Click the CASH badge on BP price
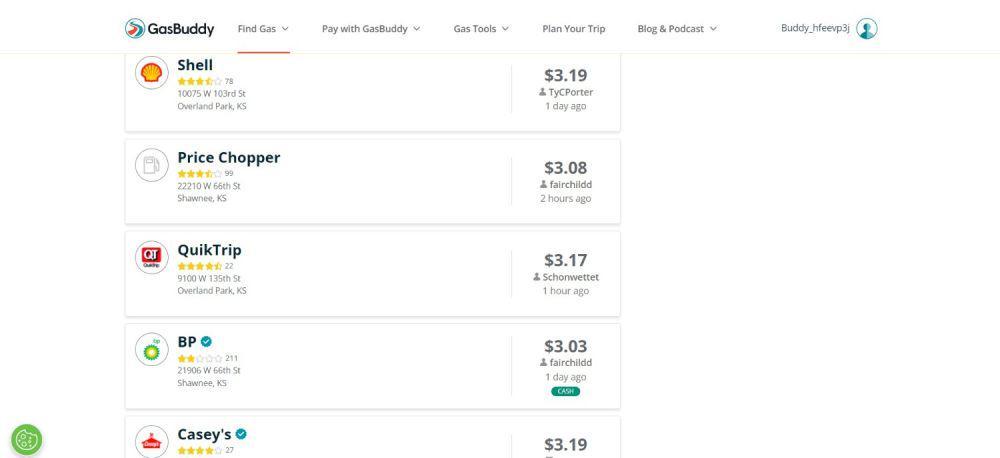Screen dimensions: 1000x458 click(x=566, y=392)
